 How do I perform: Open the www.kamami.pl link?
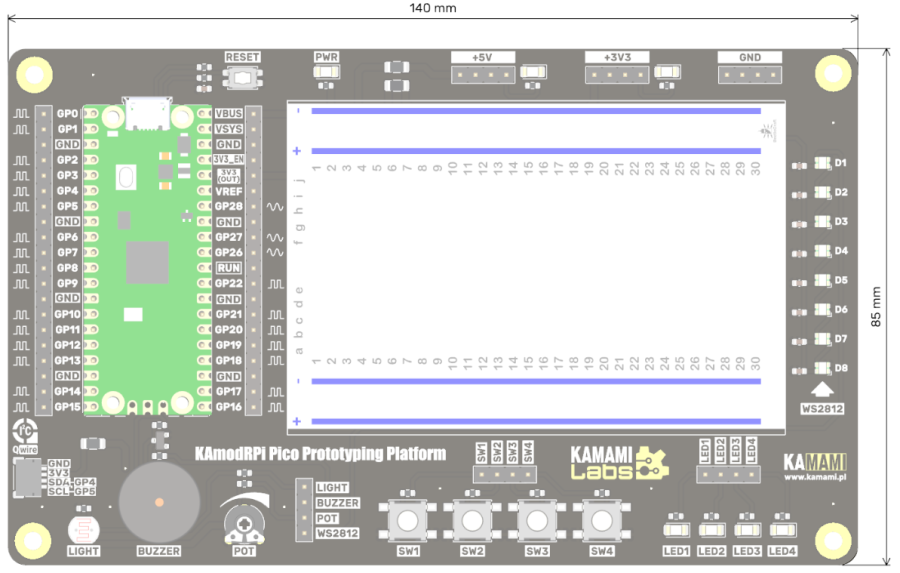coord(816,477)
